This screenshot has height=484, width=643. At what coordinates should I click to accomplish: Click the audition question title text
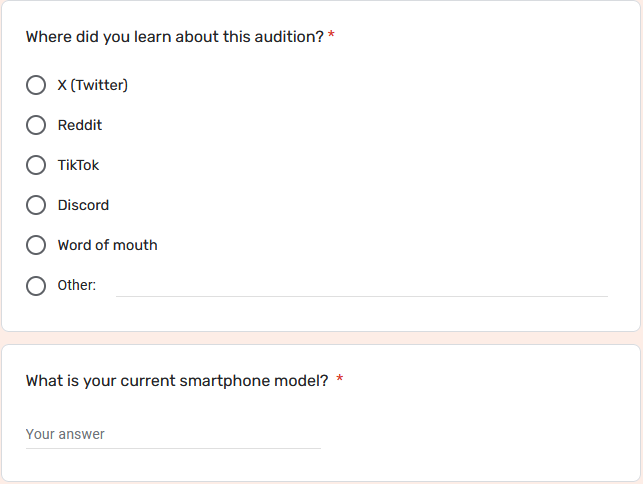pyautogui.click(x=175, y=37)
